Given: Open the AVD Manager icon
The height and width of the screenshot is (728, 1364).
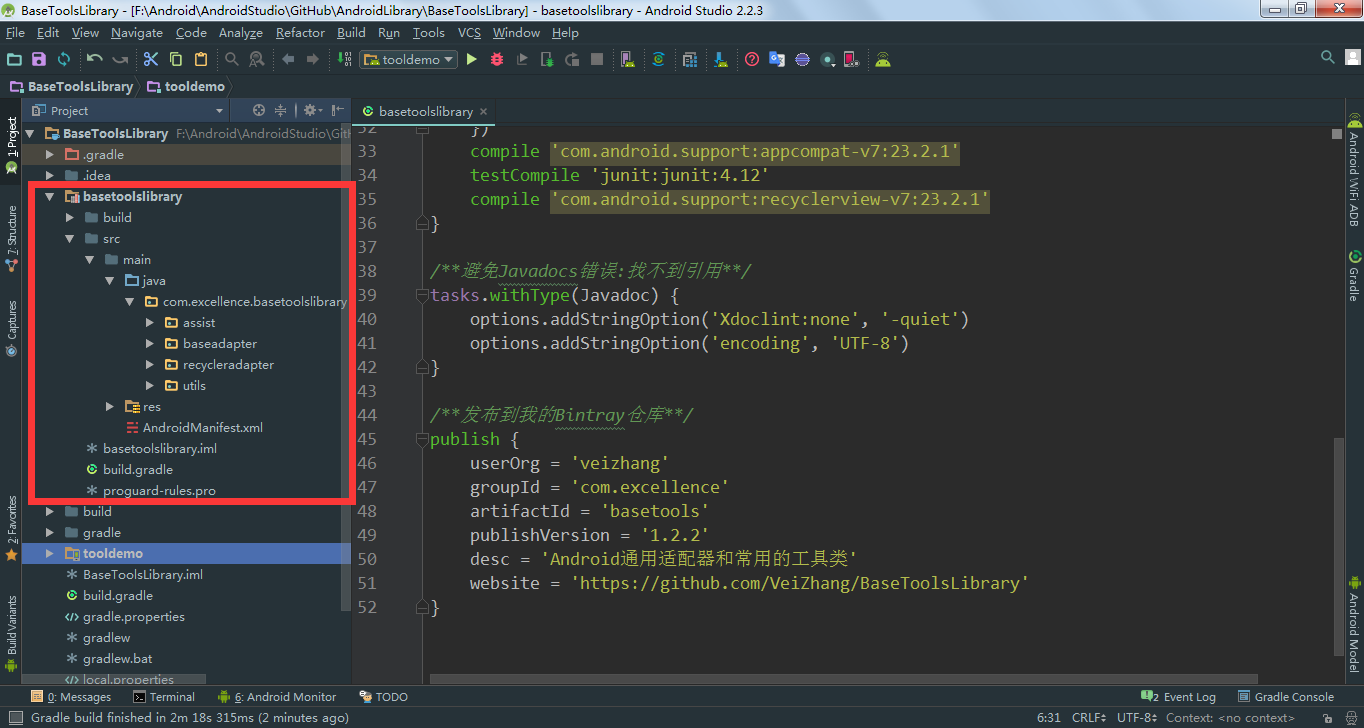Looking at the screenshot, I should [x=628, y=60].
